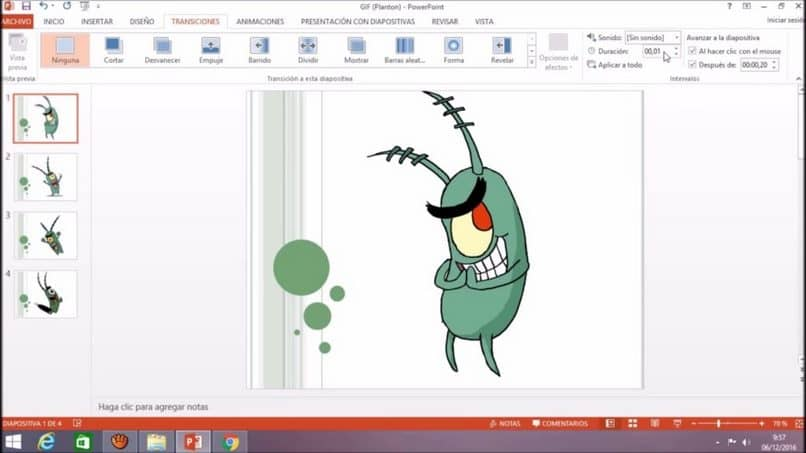Image resolution: width=806 pixels, height=453 pixels.
Task: Apply the Cortar transition
Action: tap(114, 50)
